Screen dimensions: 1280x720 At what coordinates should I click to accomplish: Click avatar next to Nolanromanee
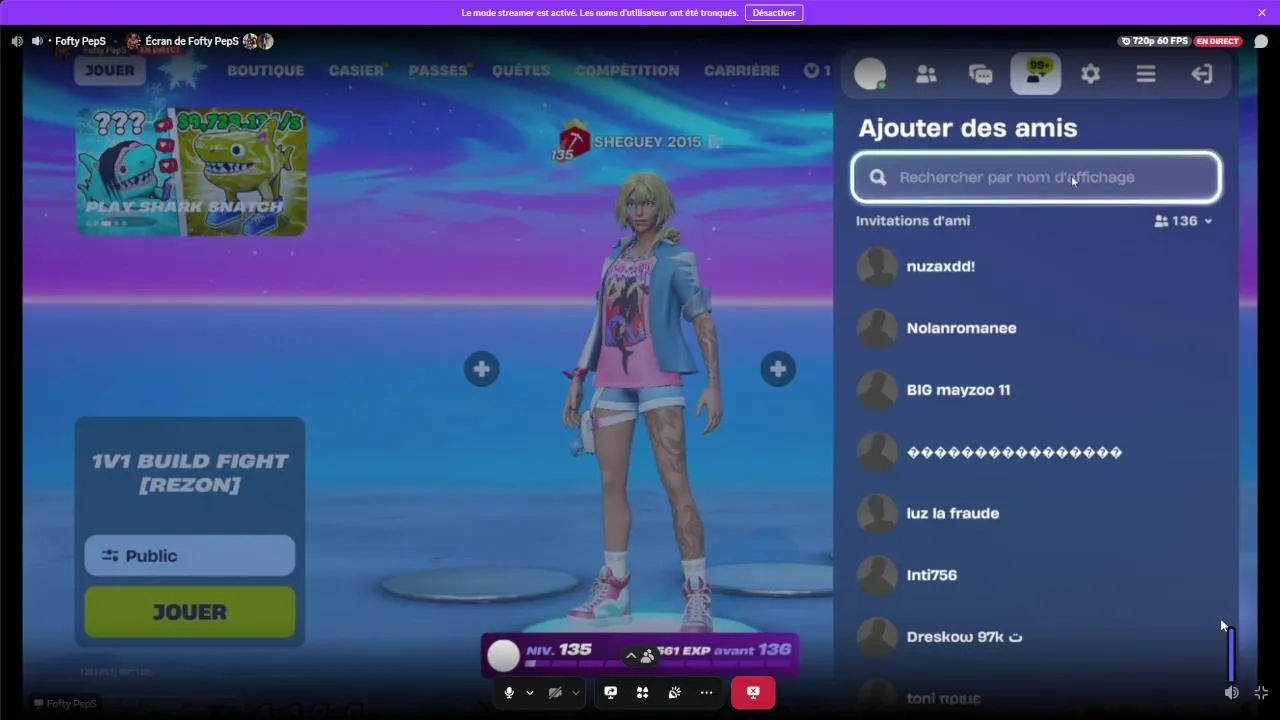pos(877,328)
